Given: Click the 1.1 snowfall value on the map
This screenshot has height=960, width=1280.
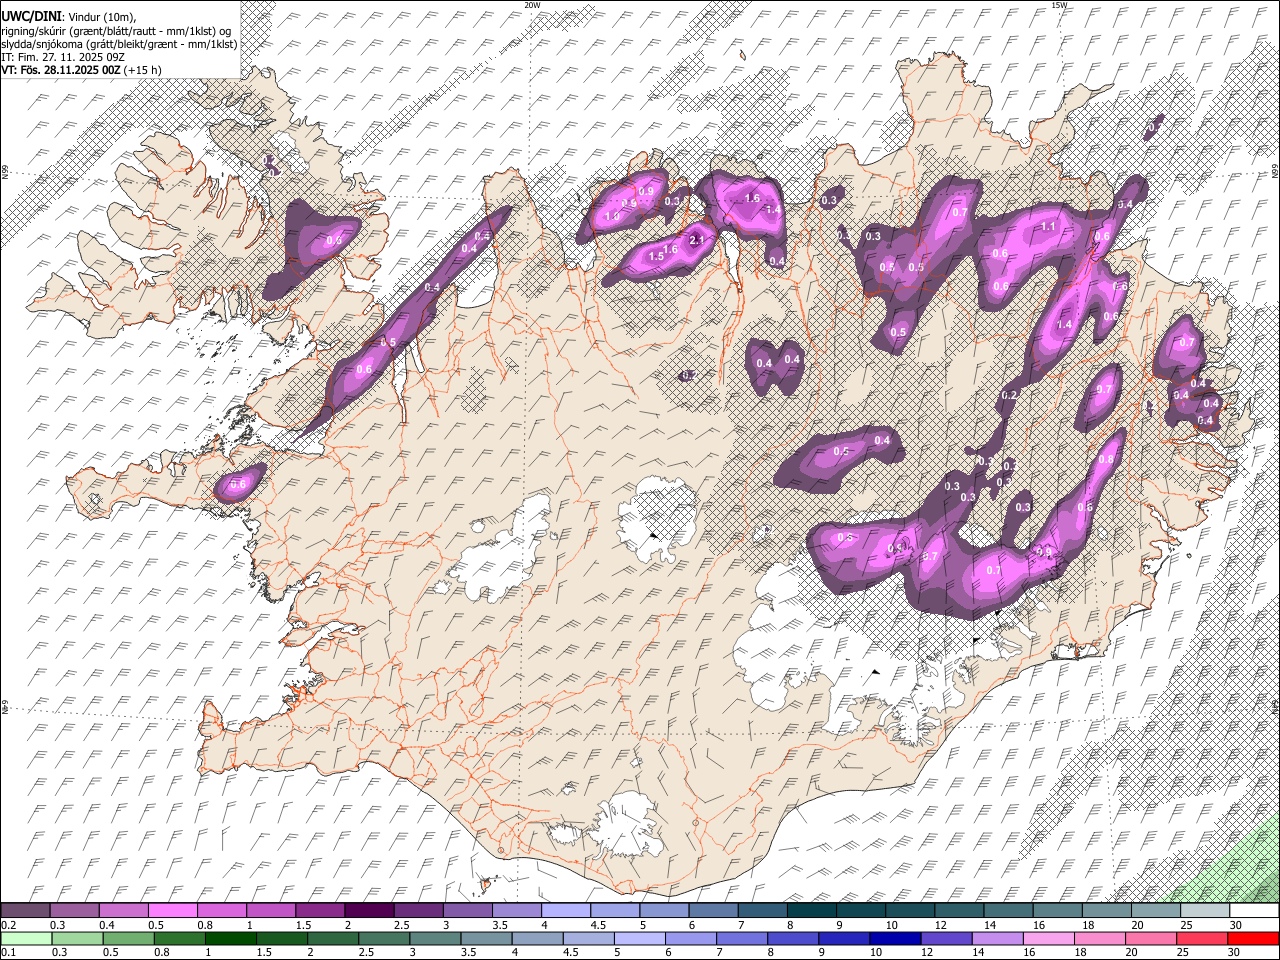Looking at the screenshot, I should (1049, 227).
